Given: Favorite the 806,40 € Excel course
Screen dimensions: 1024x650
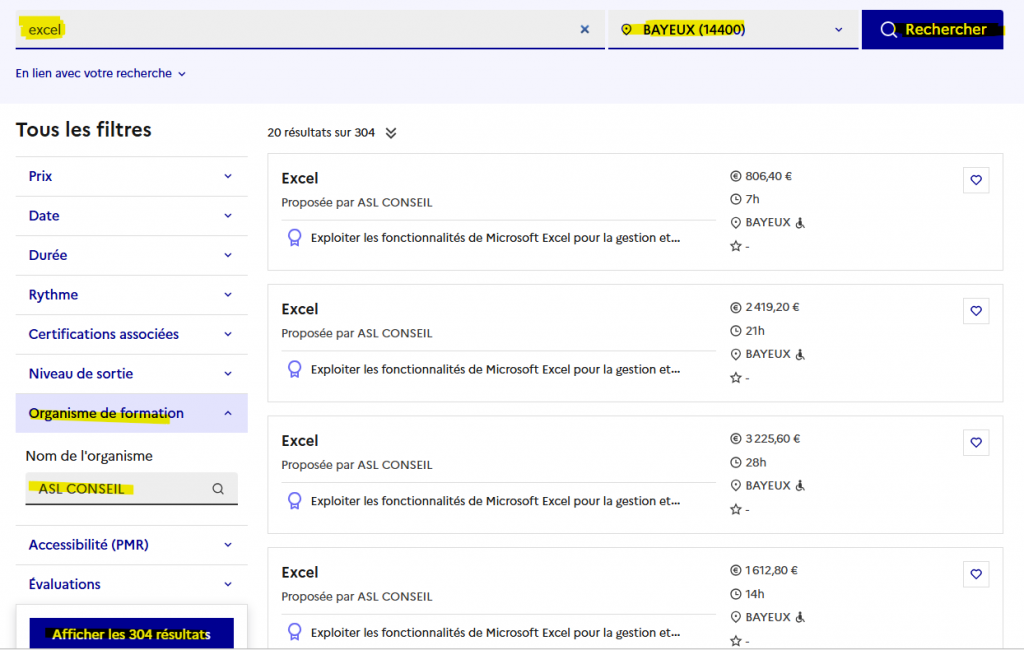Looking at the screenshot, I should point(976,180).
